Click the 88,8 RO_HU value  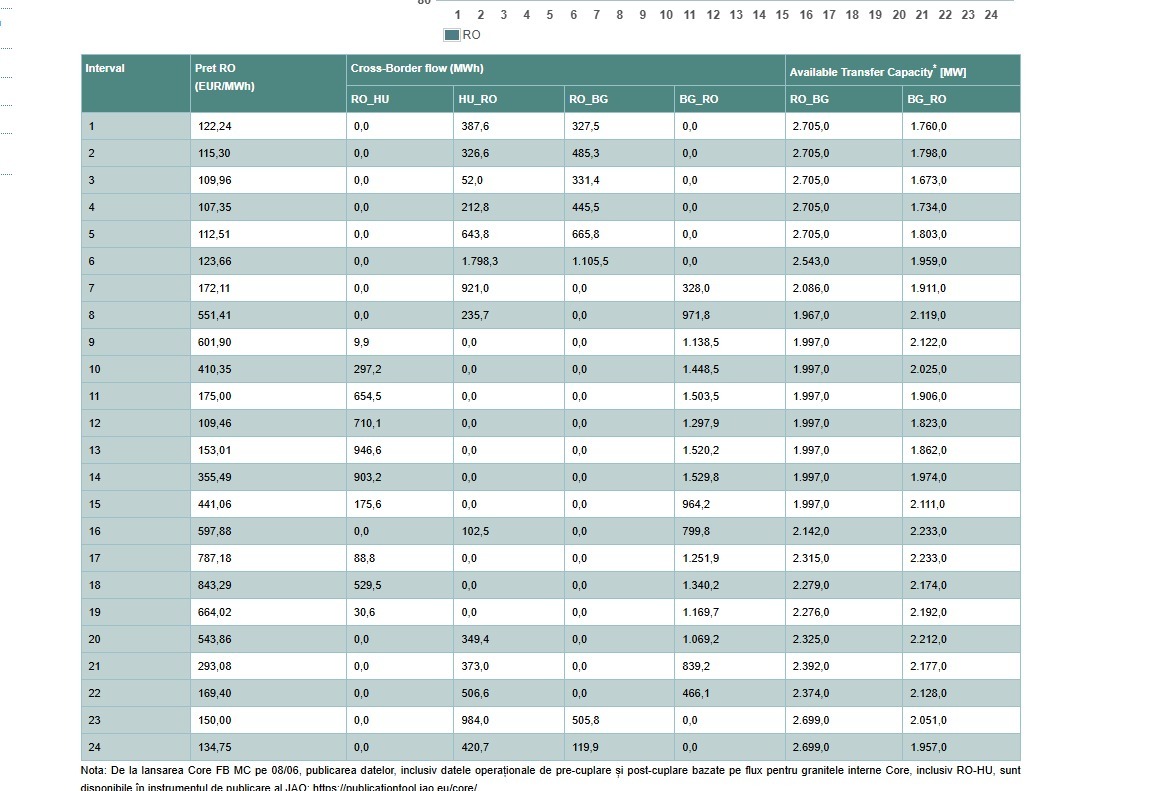pos(364,558)
